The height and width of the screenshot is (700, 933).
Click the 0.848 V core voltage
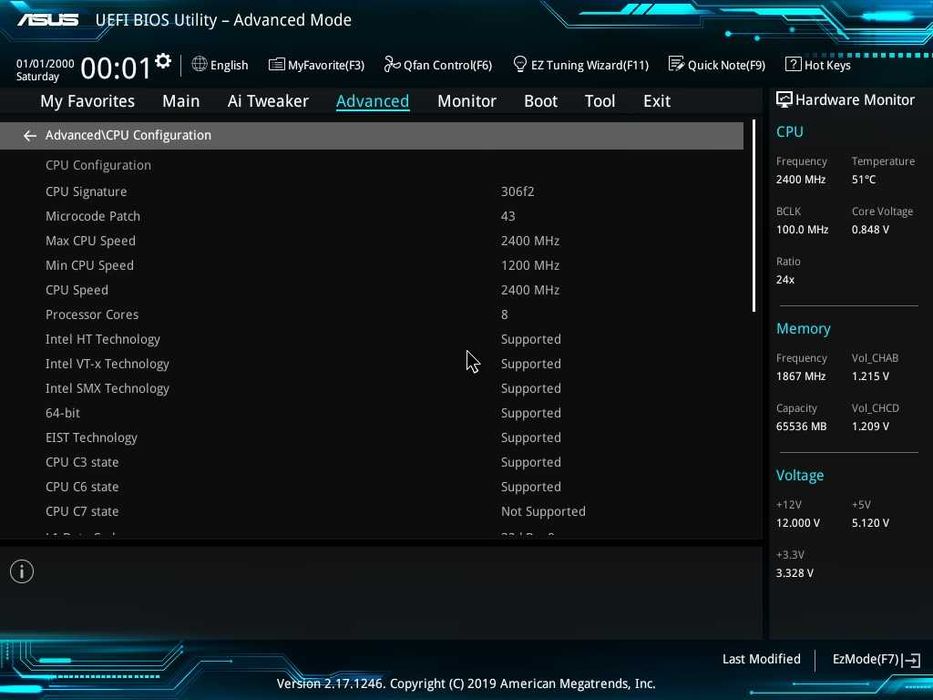point(870,229)
